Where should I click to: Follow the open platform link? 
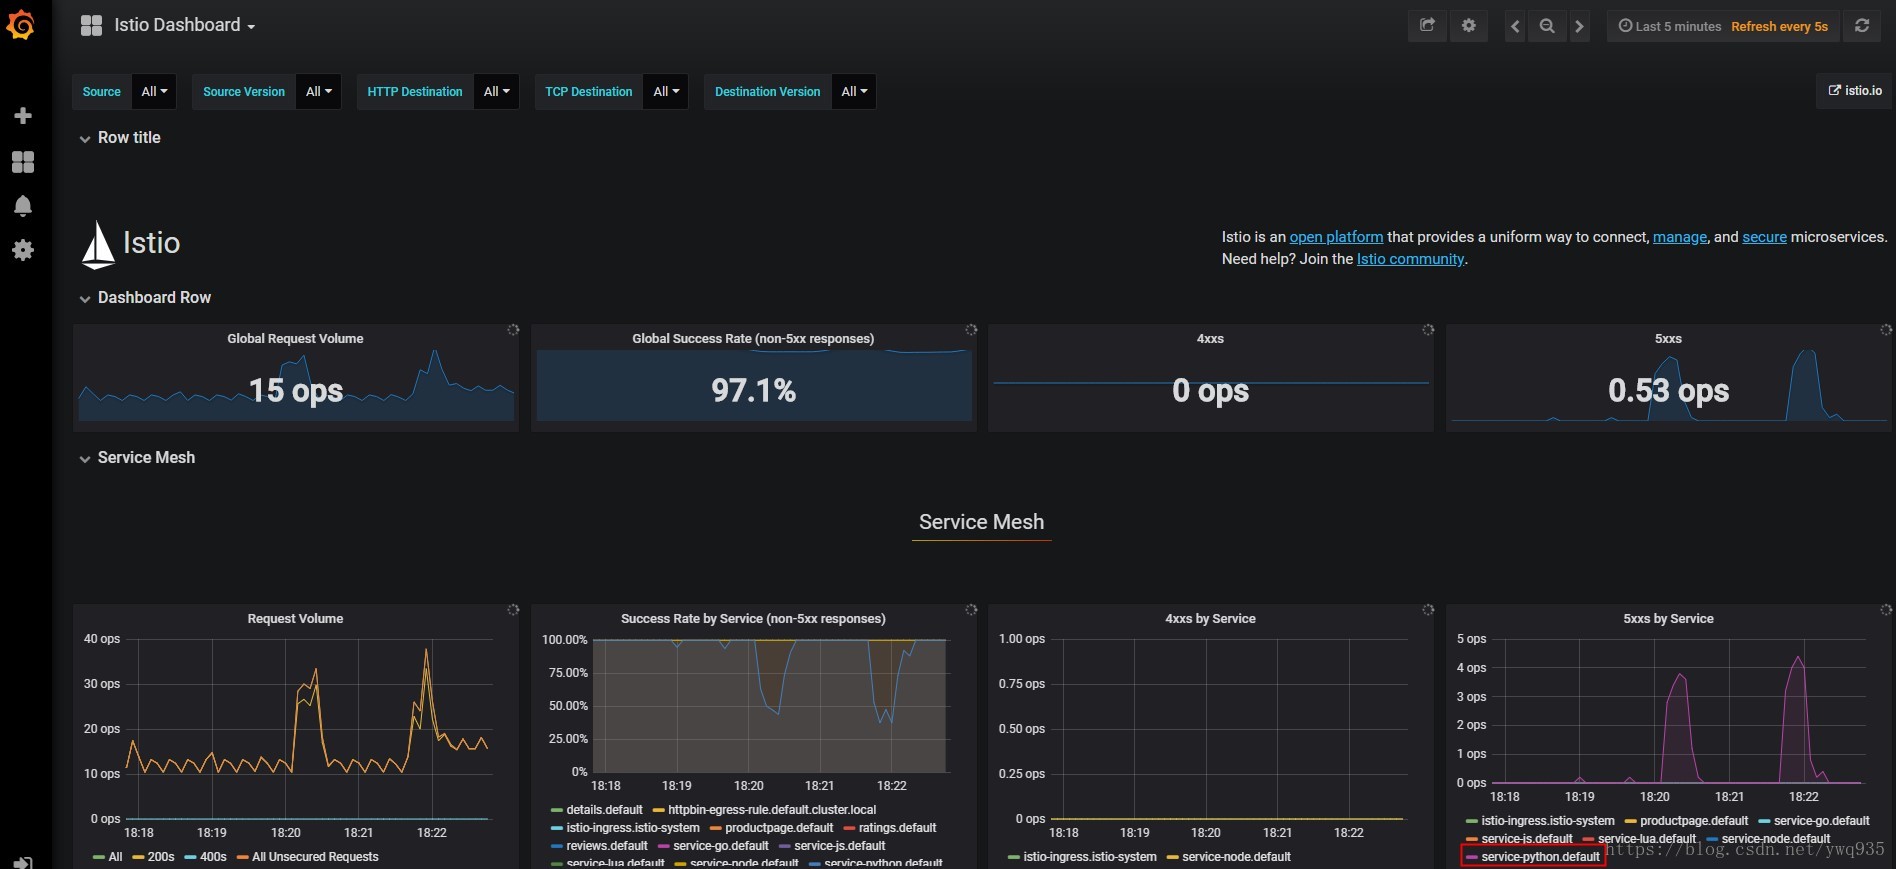pyautogui.click(x=1336, y=237)
